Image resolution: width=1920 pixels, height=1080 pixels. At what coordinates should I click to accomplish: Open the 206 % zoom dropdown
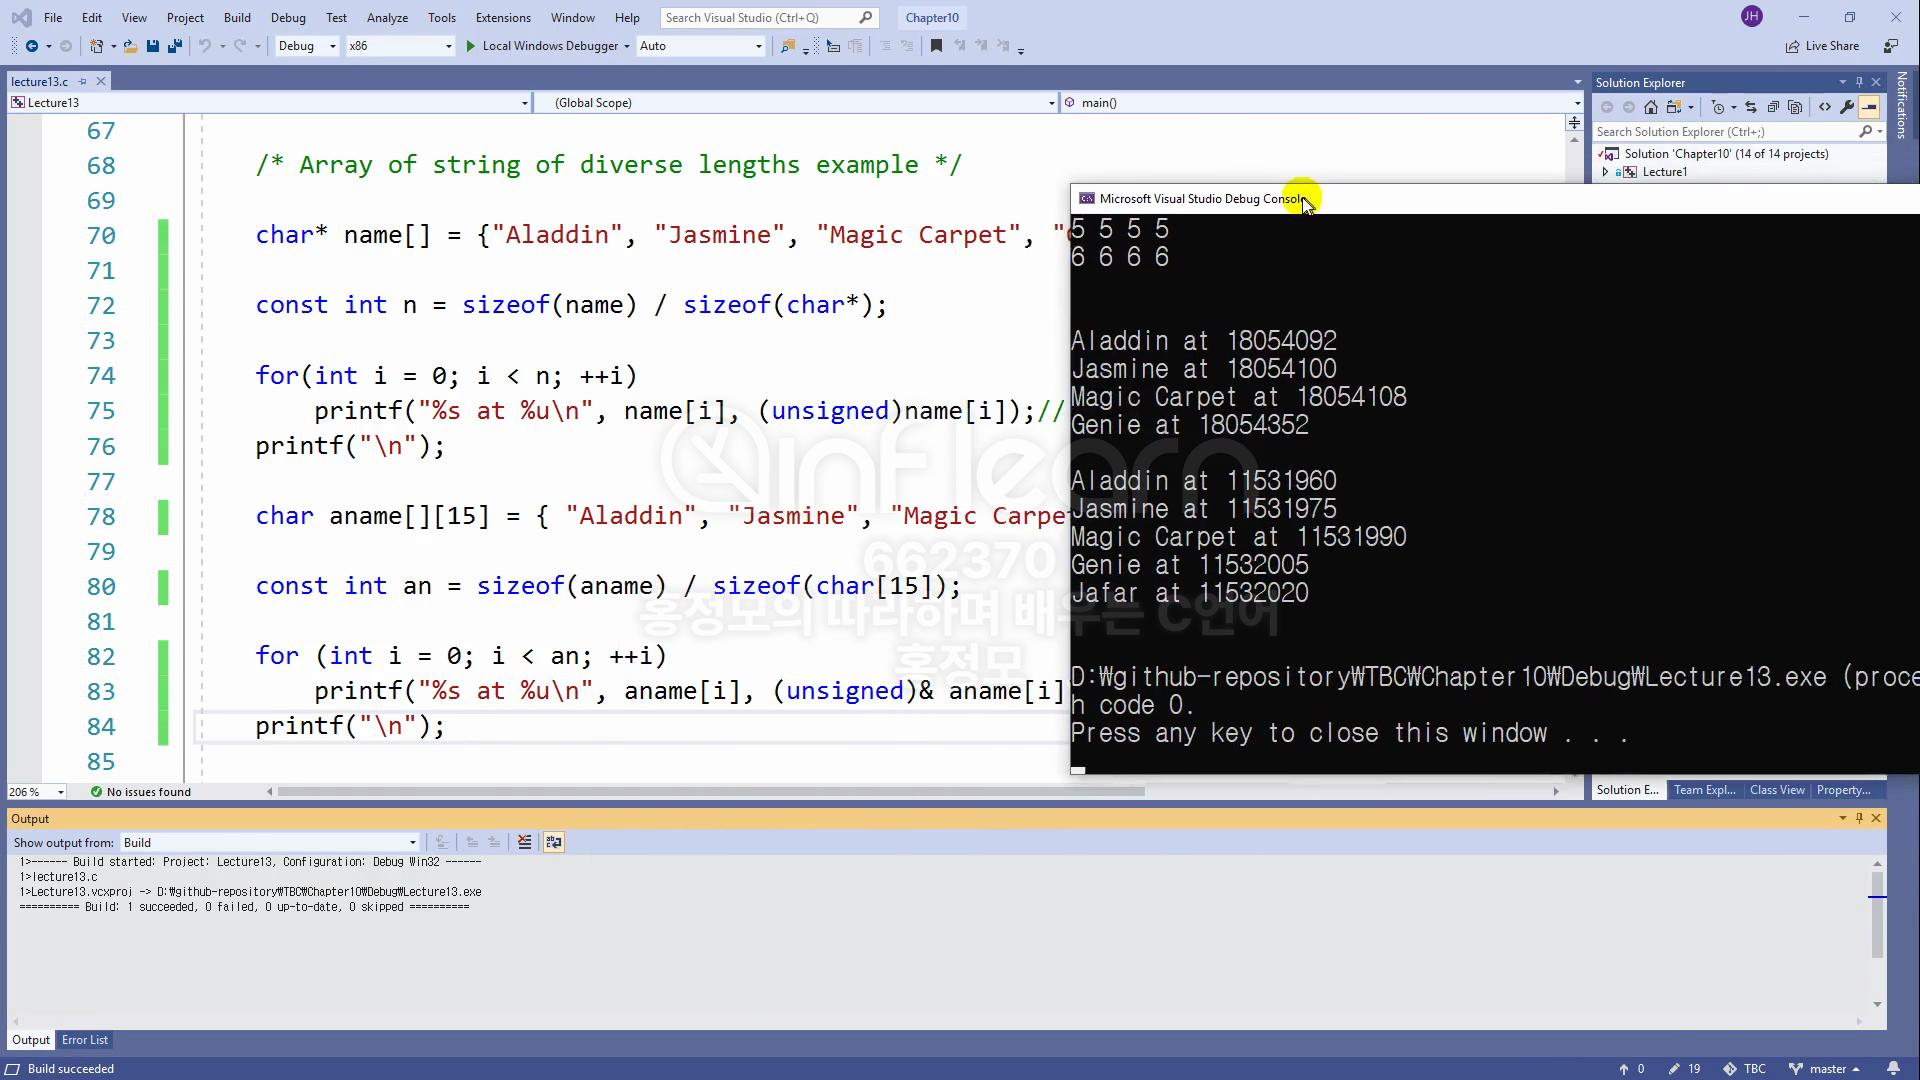(x=37, y=791)
